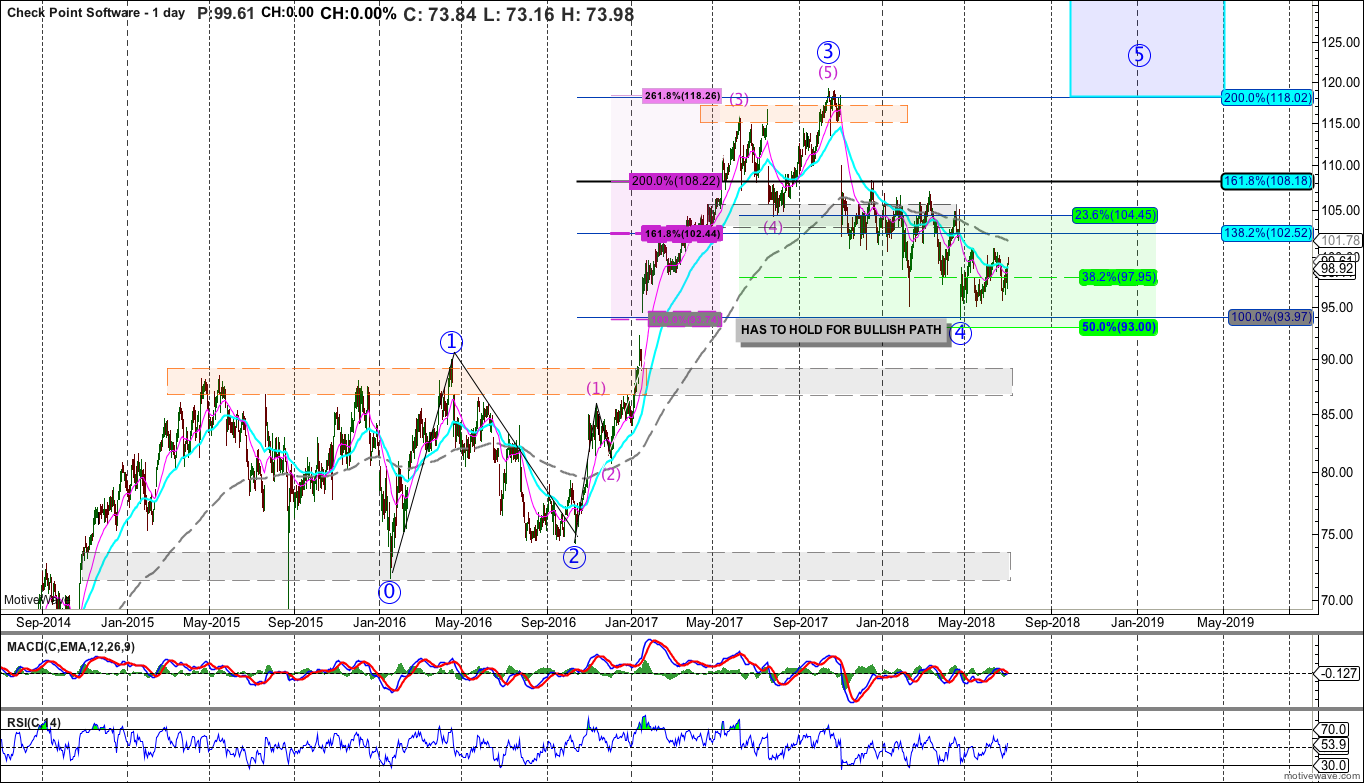Click the 'Check Point Software - 1 day' chart title
The image size is (1364, 783).
point(95,13)
